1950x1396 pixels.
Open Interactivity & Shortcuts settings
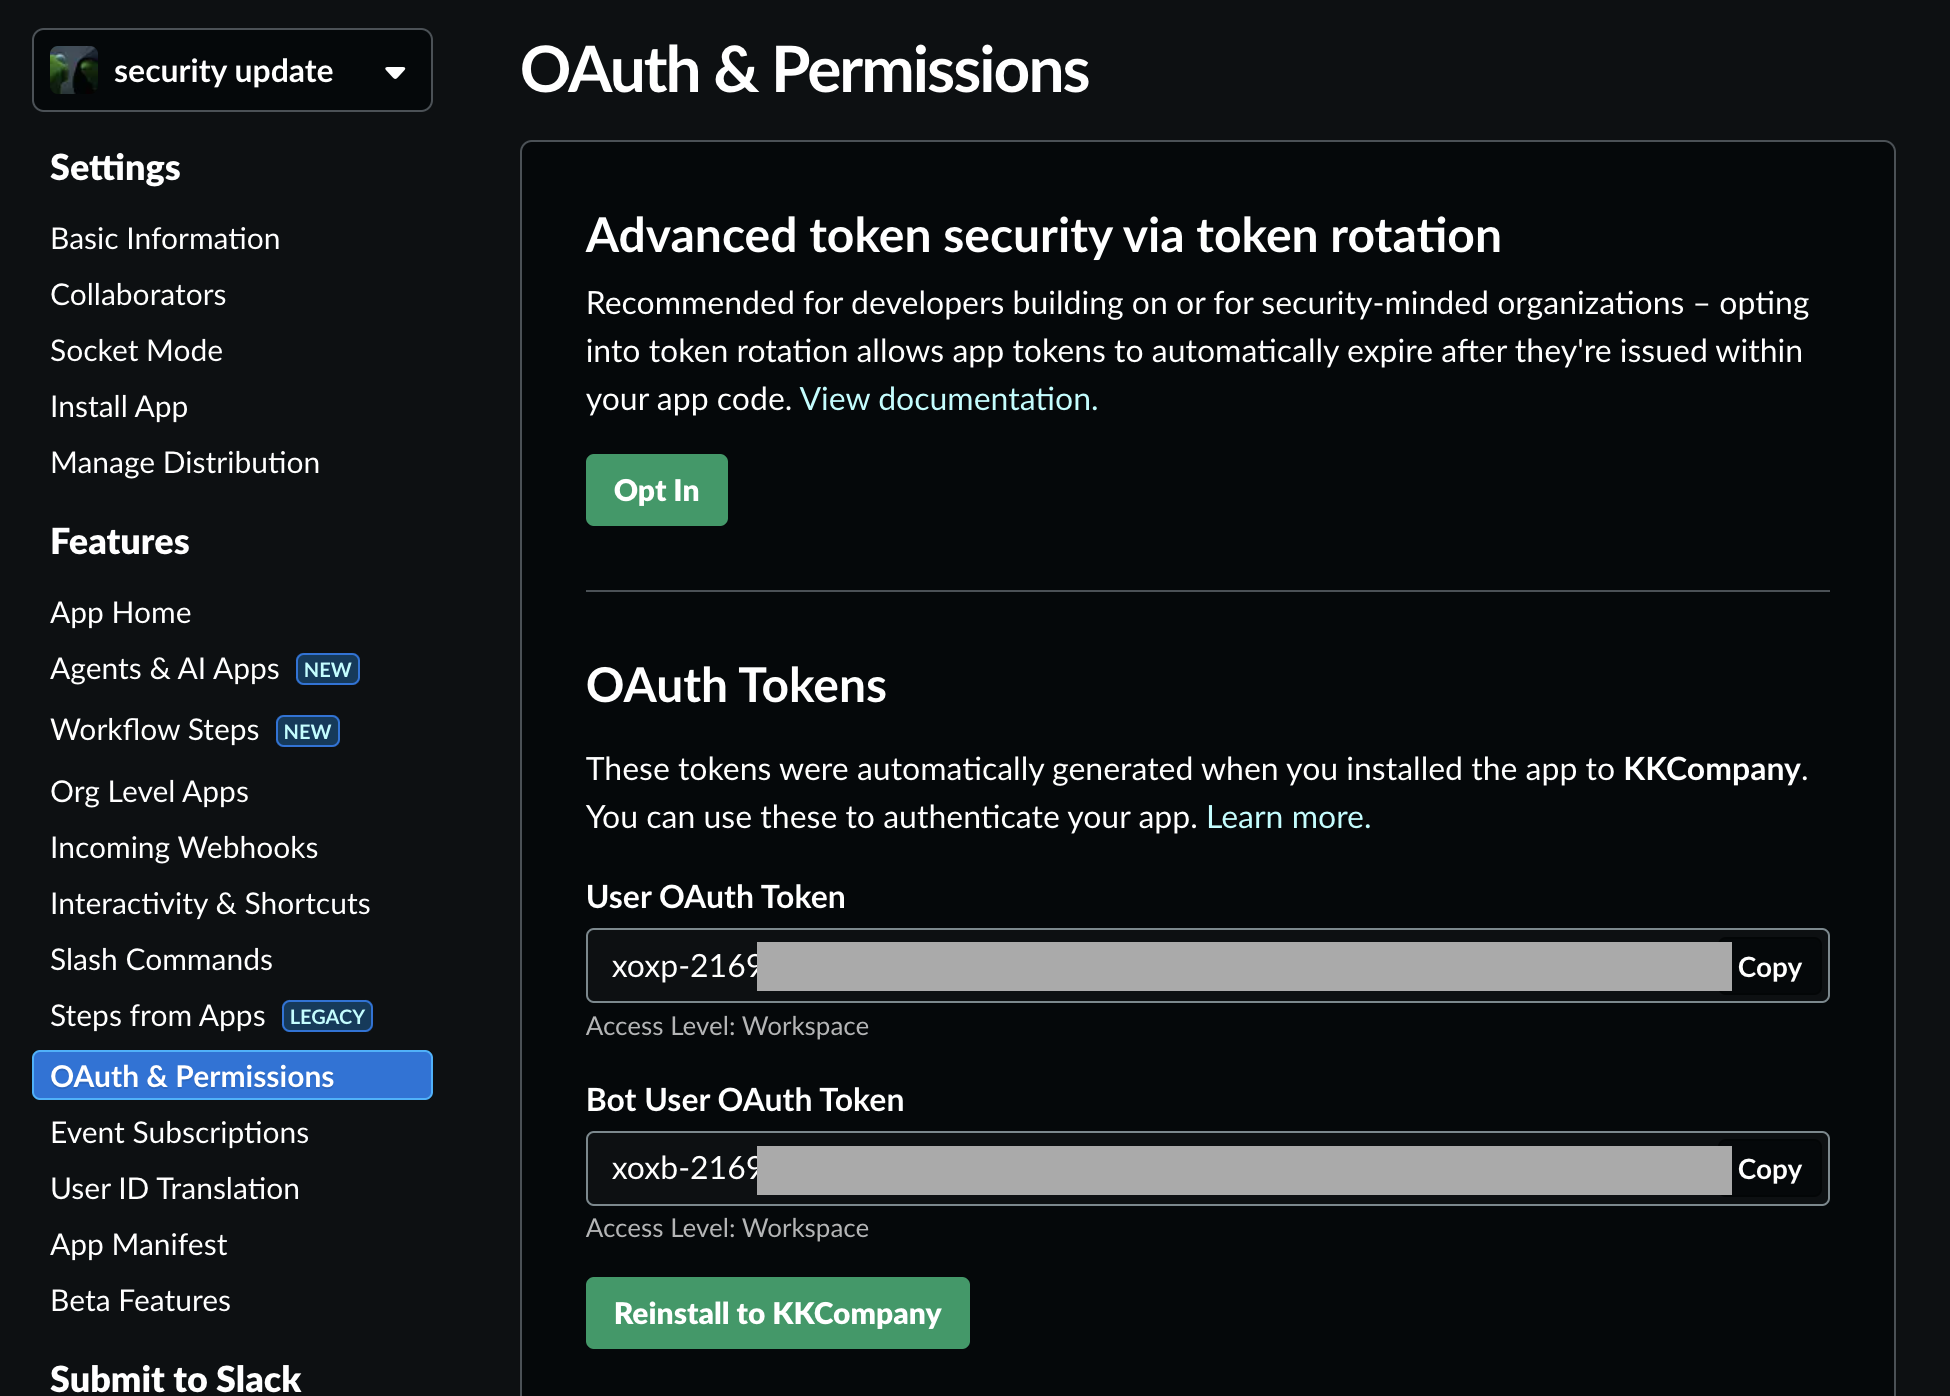coord(210,904)
